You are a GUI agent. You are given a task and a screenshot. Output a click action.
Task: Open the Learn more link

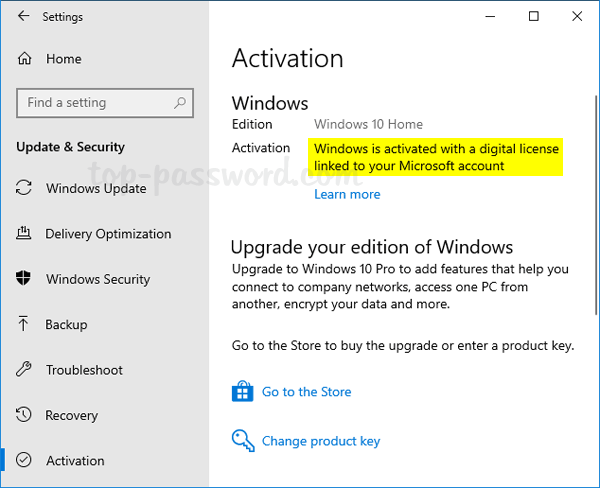pyautogui.click(x=347, y=194)
